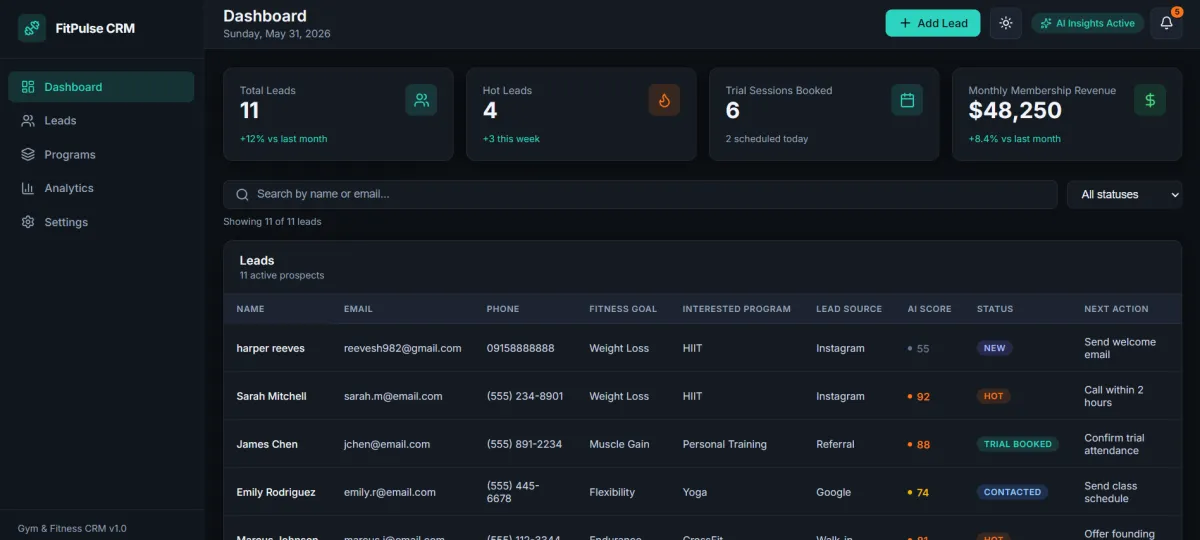Open lead James Chen
1200x540 pixels.
267,445
